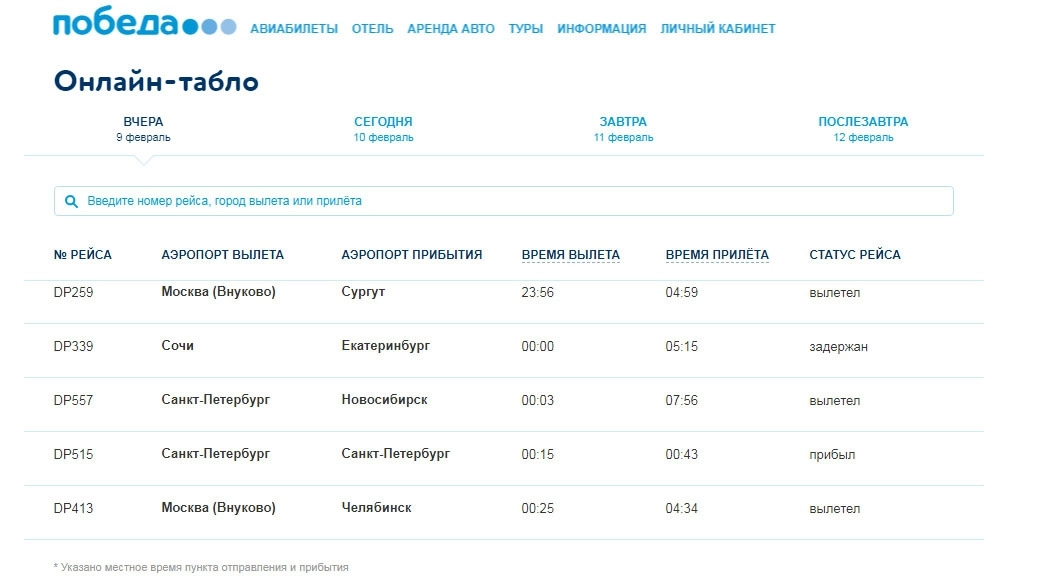Sort by Время вылета column

pos(570,255)
